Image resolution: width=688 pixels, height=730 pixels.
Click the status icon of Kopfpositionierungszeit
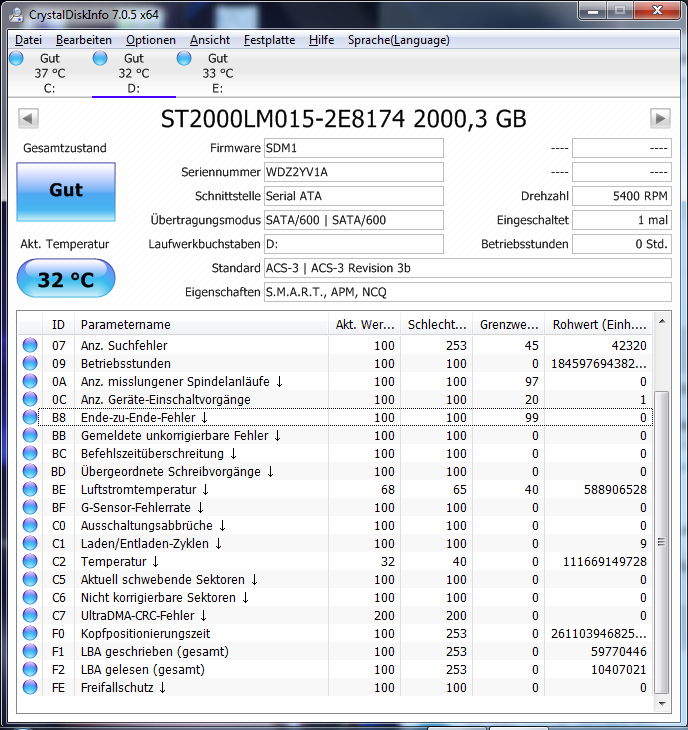(x=30, y=633)
